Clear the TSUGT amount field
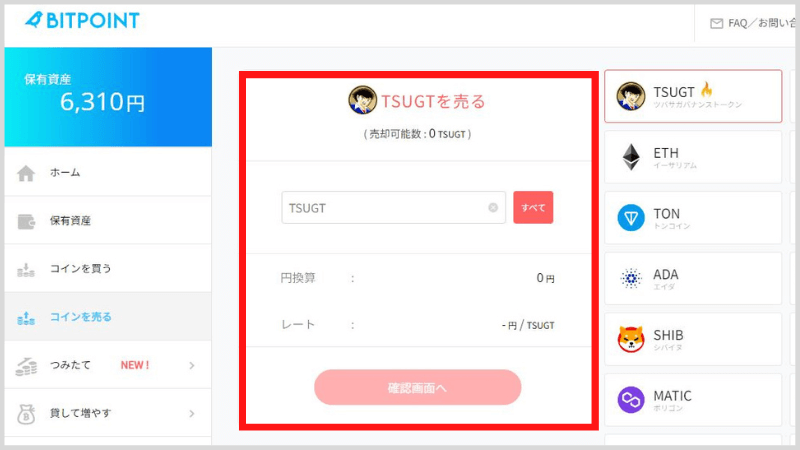Screen dimensions: 800x450 coord(493,207)
